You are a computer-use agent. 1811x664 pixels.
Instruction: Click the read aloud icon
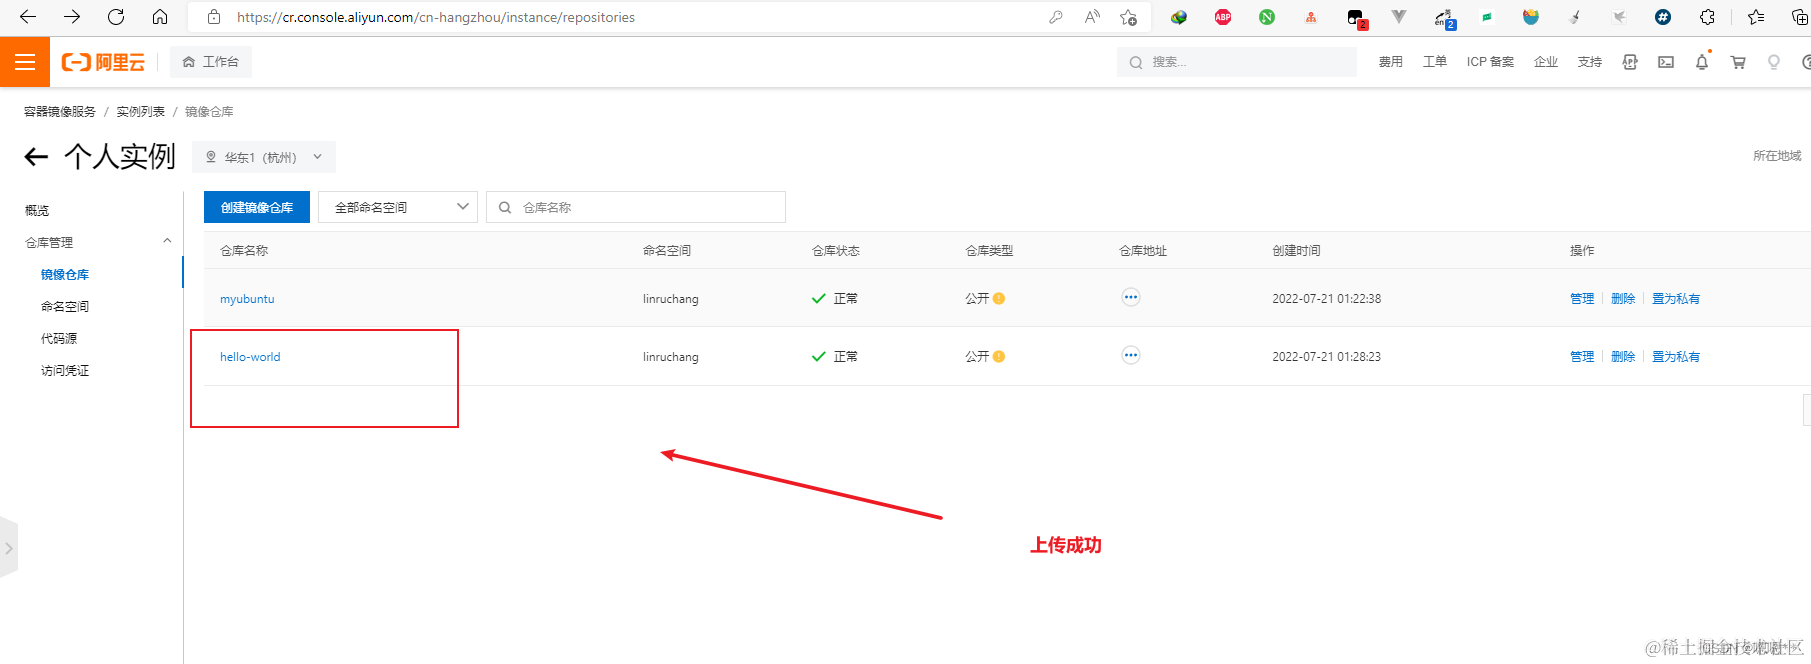click(x=1092, y=17)
